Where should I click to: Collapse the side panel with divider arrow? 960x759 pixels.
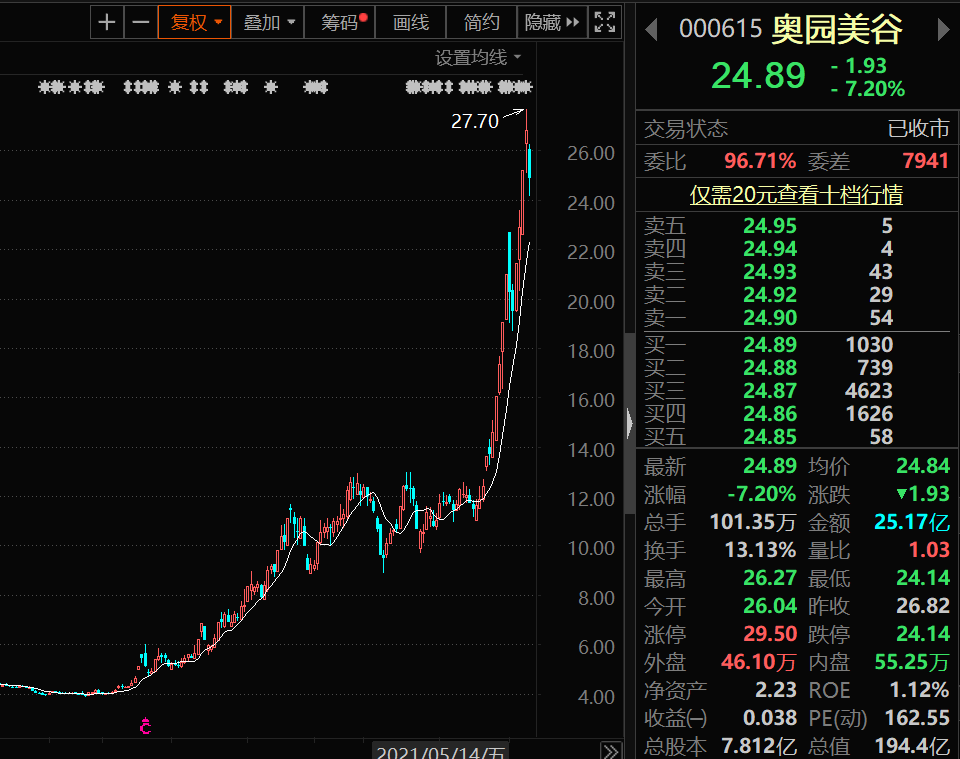click(629, 423)
